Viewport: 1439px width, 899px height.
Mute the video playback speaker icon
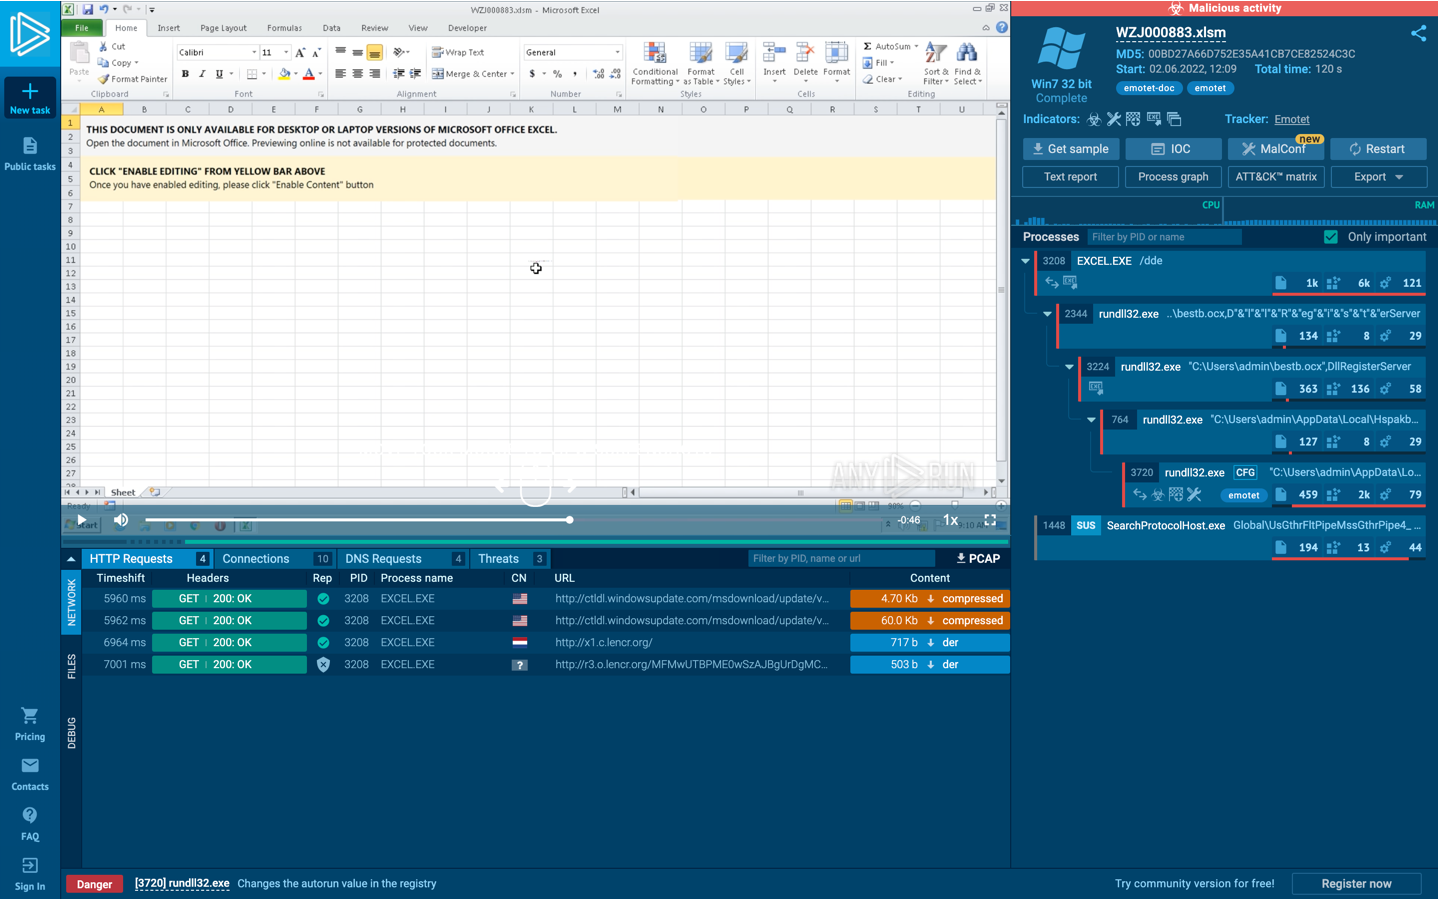pyautogui.click(x=121, y=520)
